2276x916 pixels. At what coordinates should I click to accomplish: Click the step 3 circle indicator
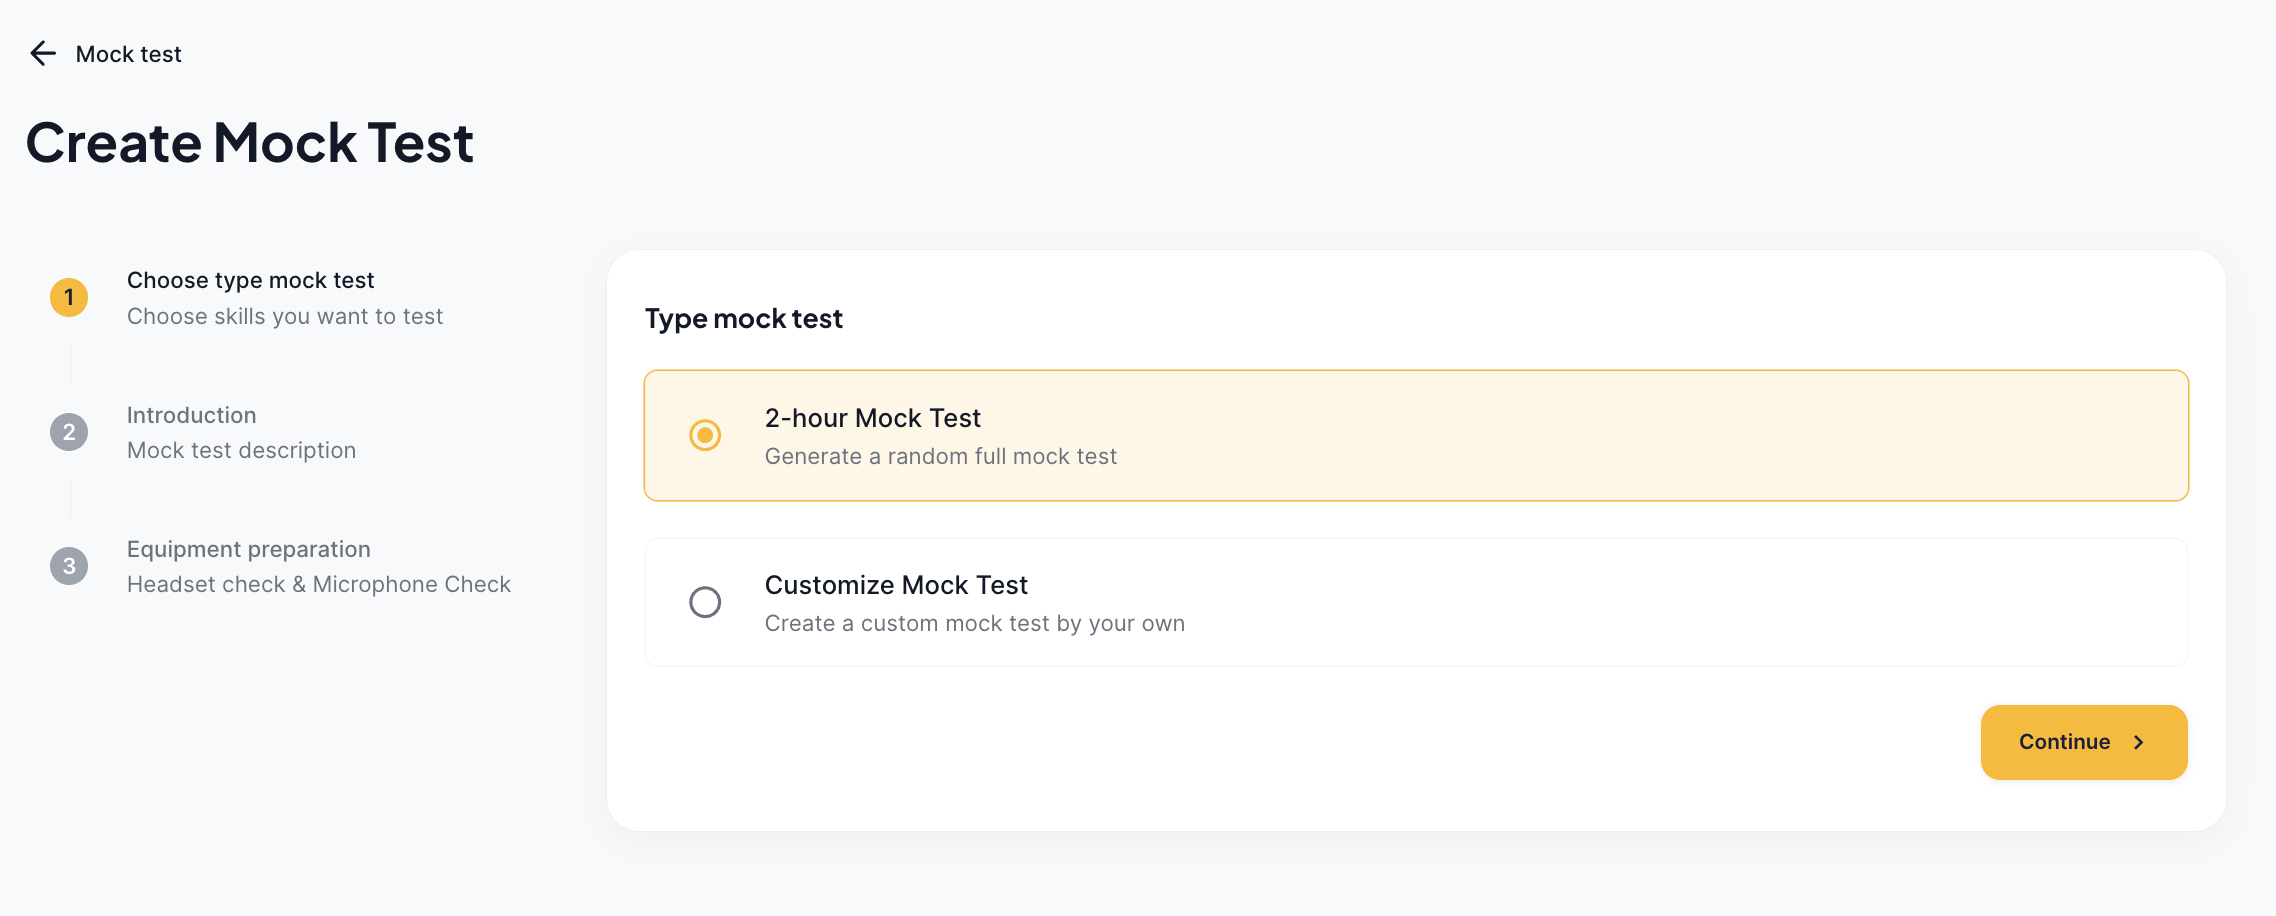tap(68, 566)
